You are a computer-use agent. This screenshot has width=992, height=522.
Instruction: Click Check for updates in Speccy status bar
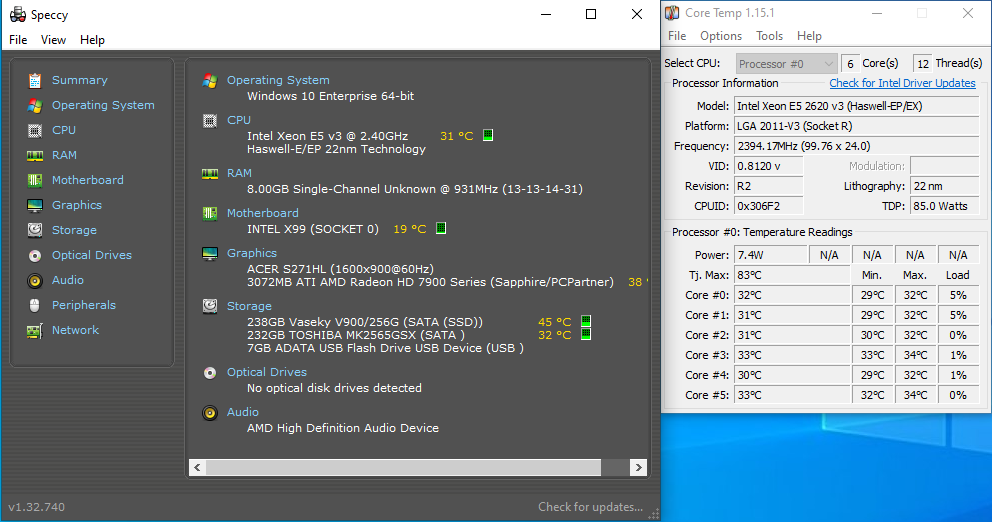[590, 507]
